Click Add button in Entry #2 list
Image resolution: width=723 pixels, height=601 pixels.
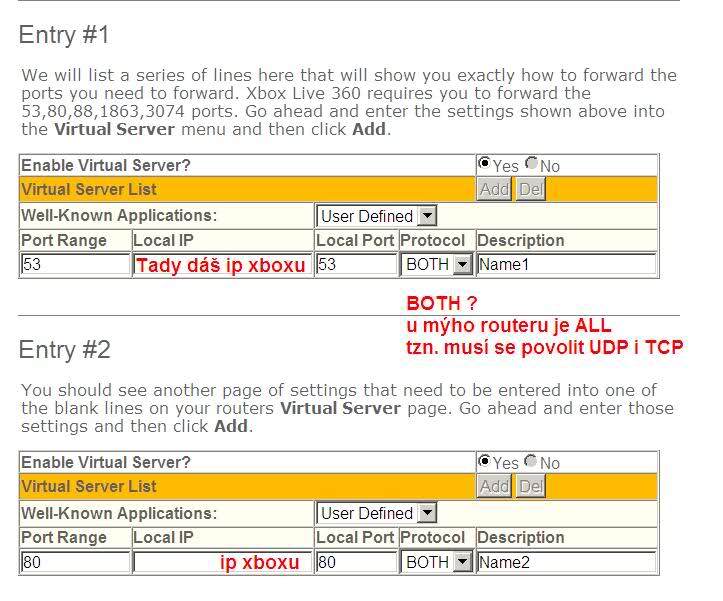click(x=494, y=486)
